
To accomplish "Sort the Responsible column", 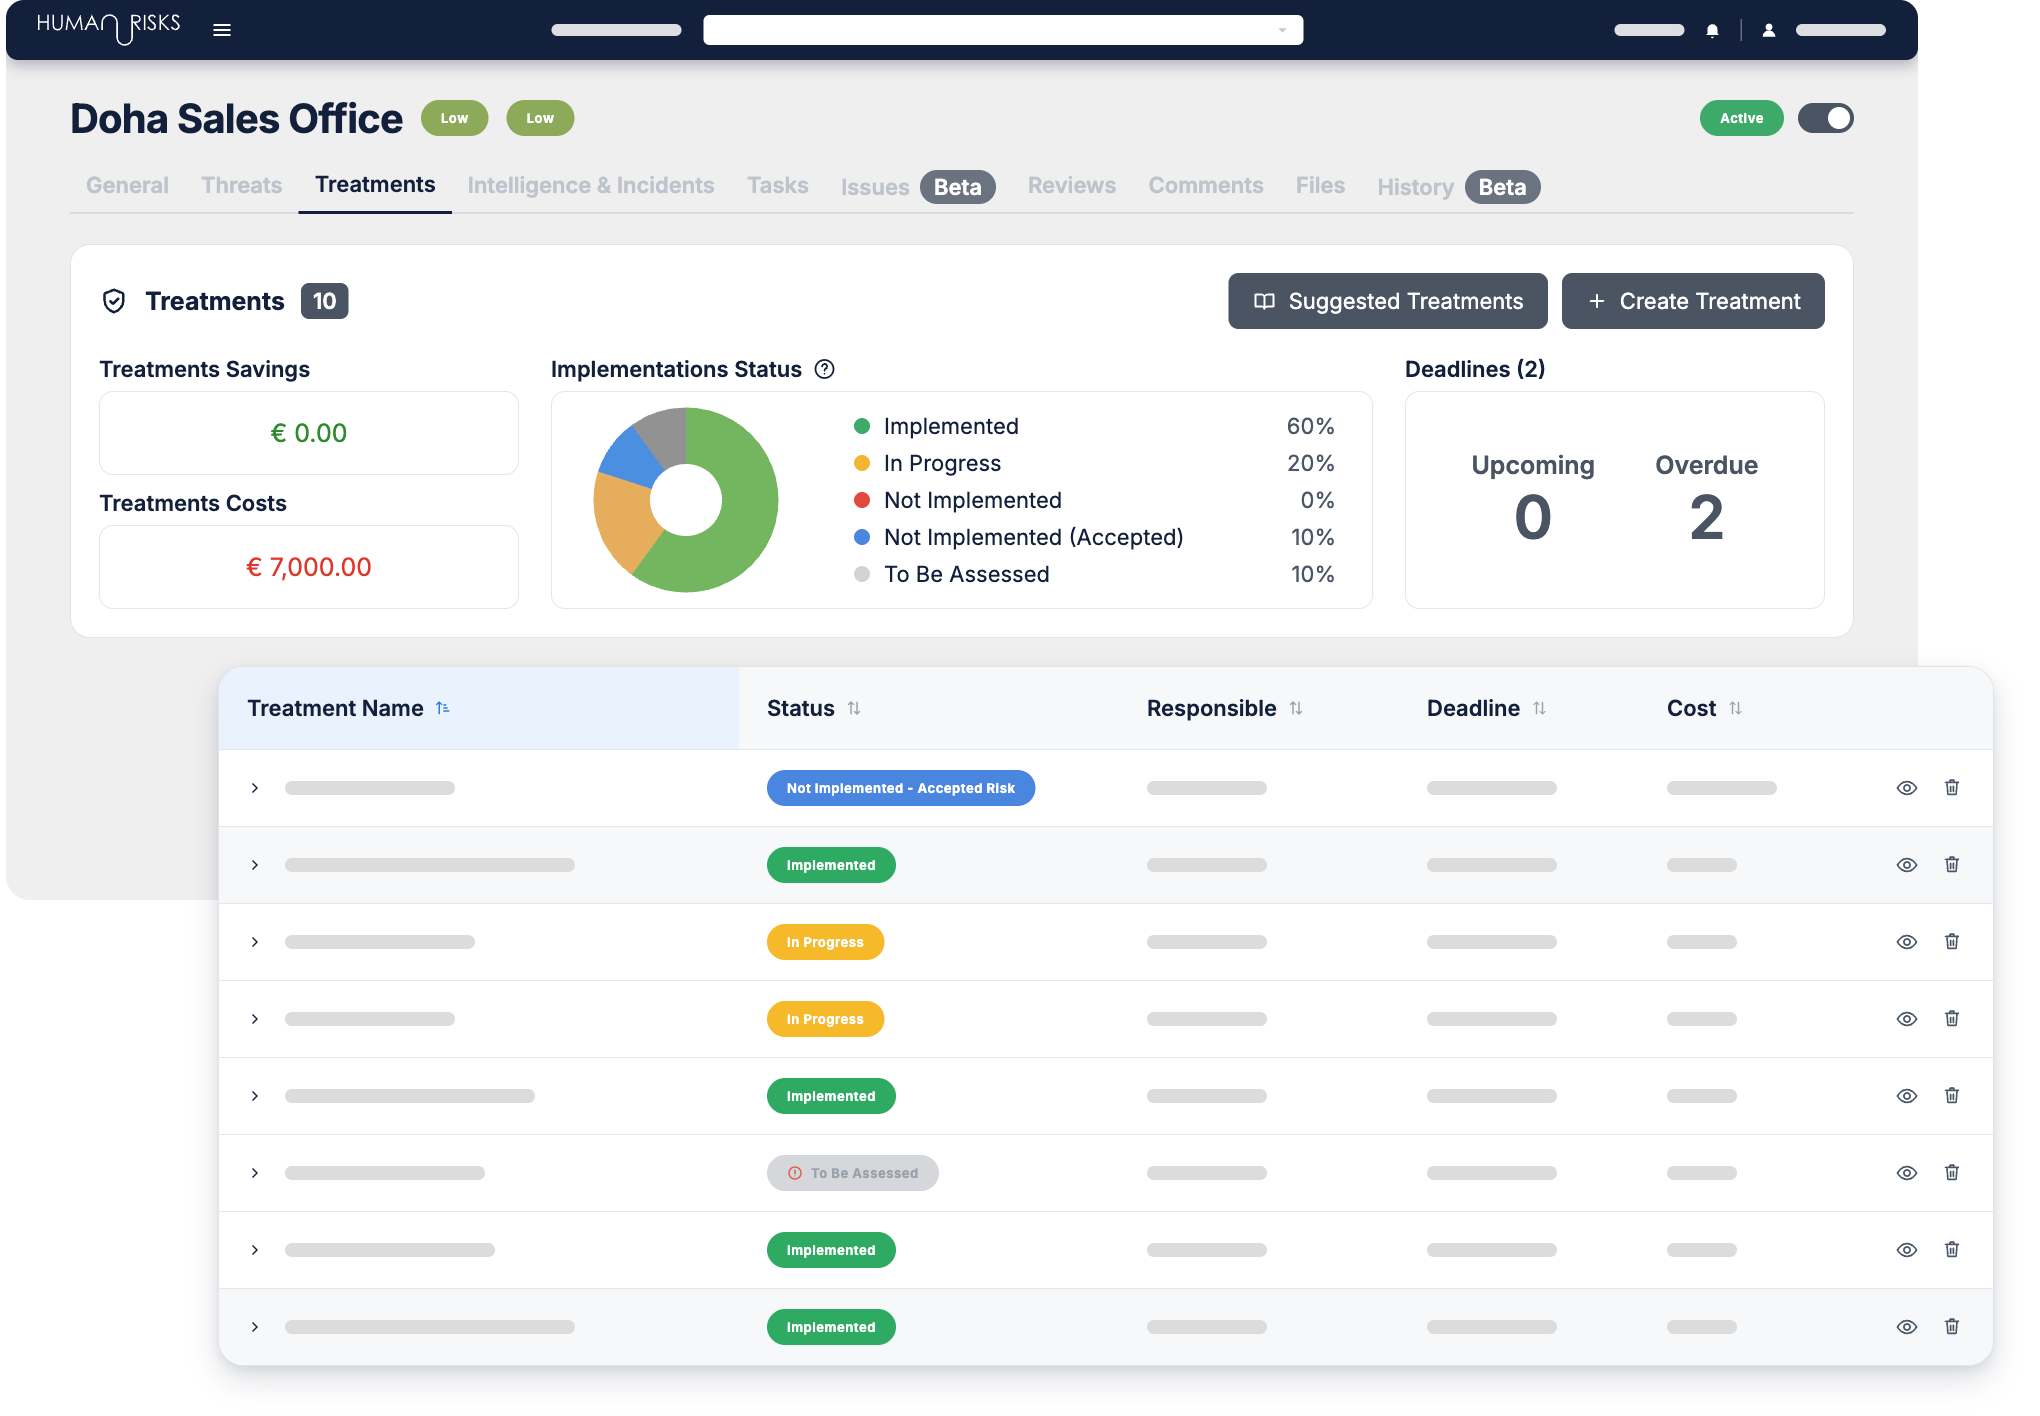I will (x=1296, y=708).
